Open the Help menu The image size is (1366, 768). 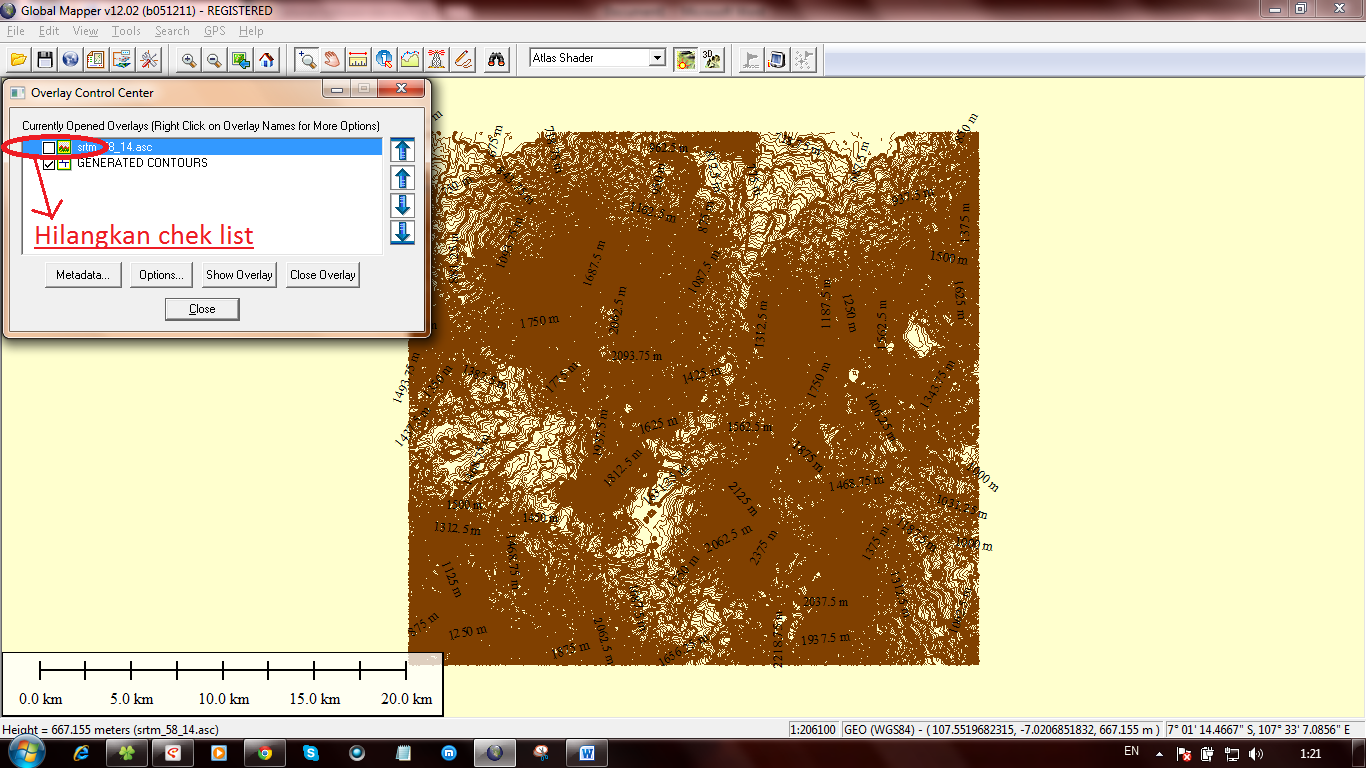click(251, 31)
